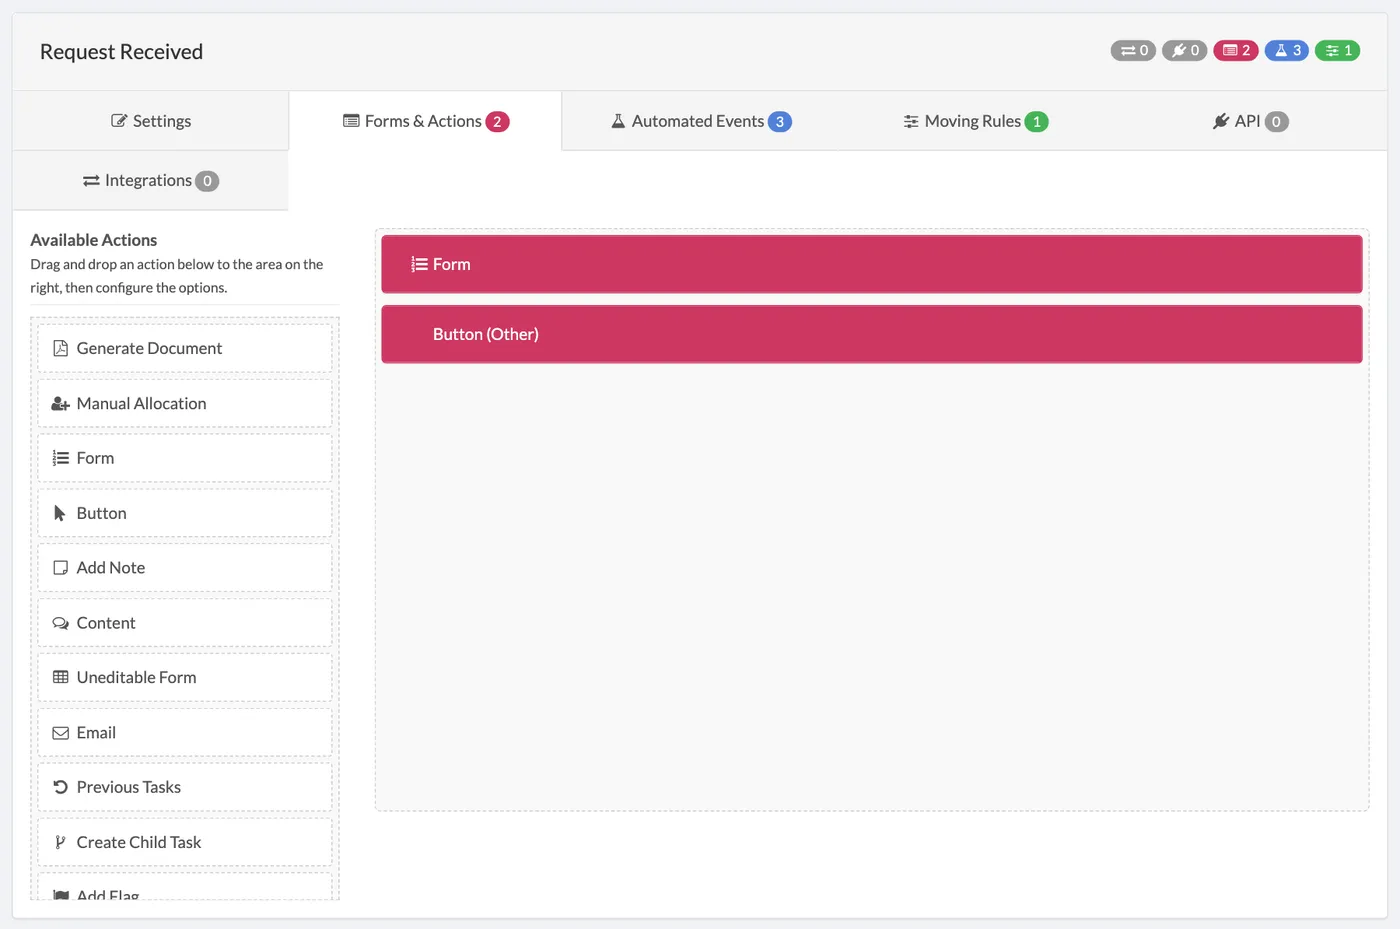Go to the Moving Rules tab

pos(975,121)
